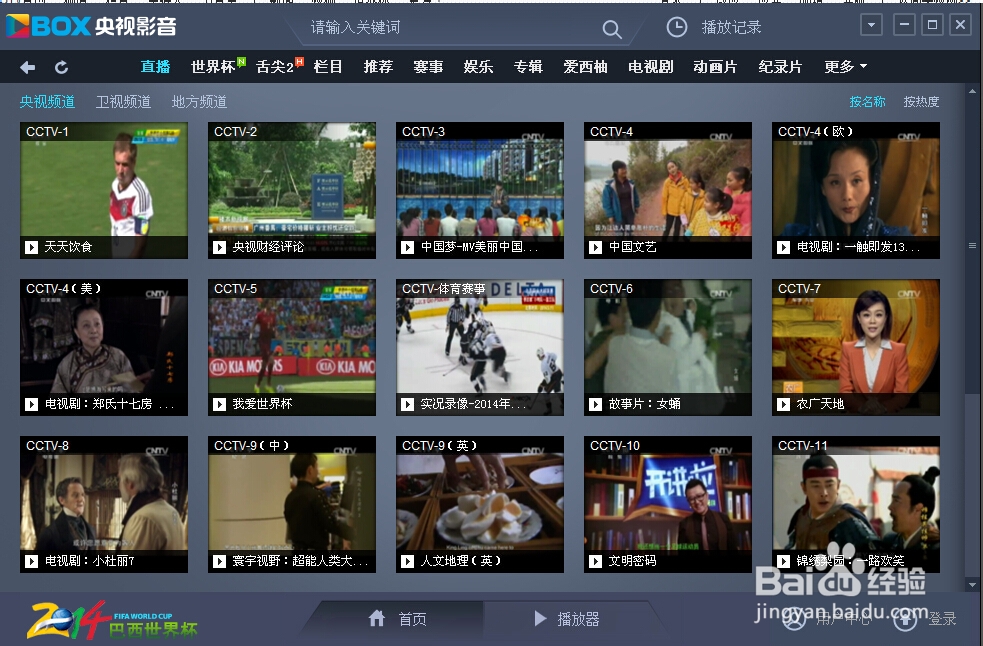Viewport: 983px width, 646px height.
Task: Sort channels 按名称
Action: click(867, 102)
